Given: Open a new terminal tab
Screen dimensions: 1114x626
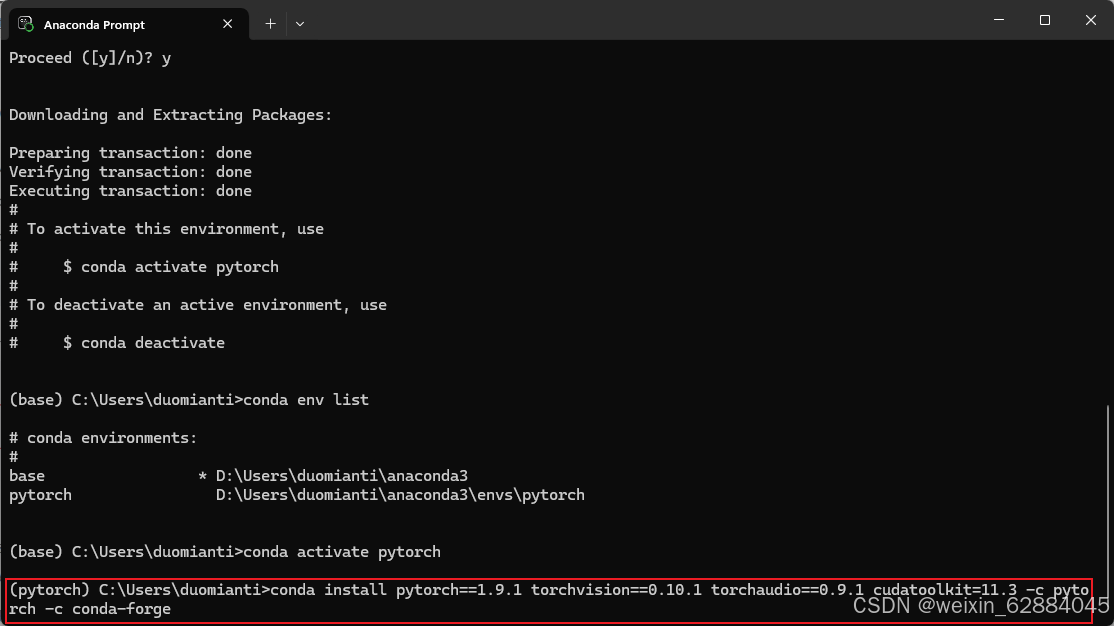Looking at the screenshot, I should [270, 24].
